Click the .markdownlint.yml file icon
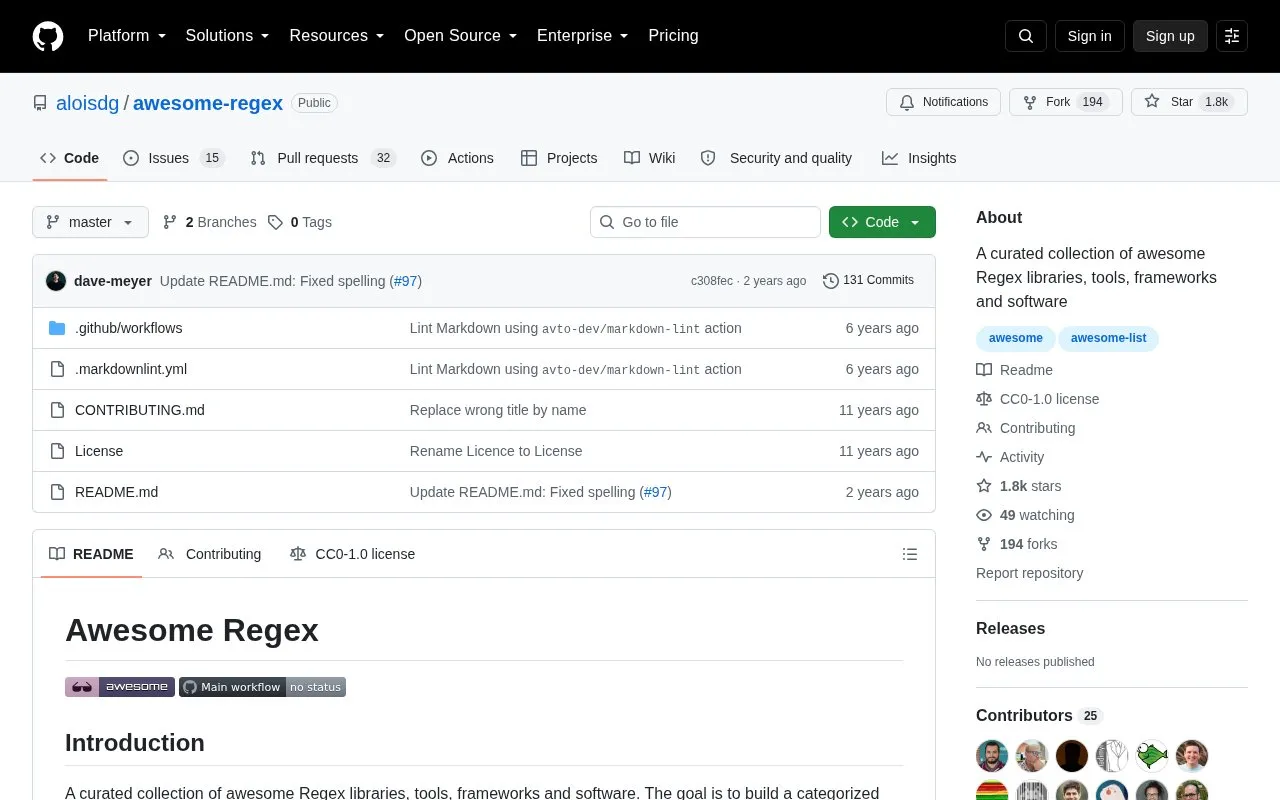The image size is (1280, 800). pos(57,369)
